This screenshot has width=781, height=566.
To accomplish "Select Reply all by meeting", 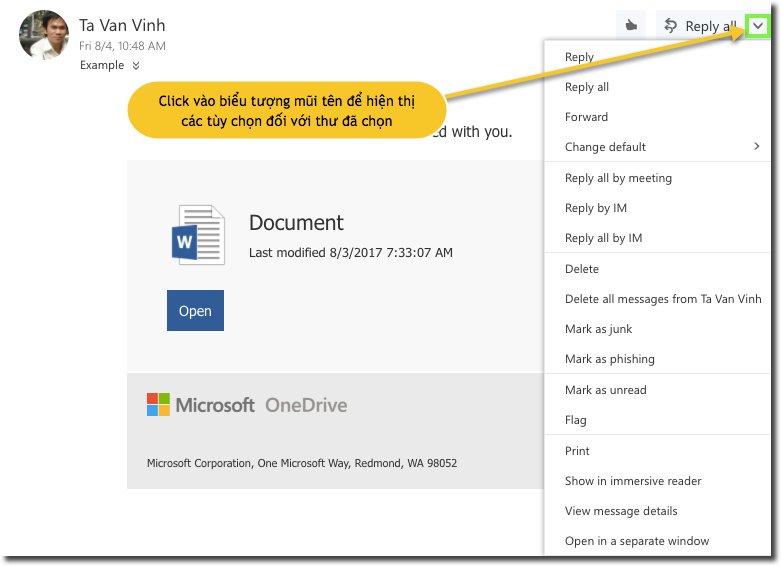I will 618,178.
